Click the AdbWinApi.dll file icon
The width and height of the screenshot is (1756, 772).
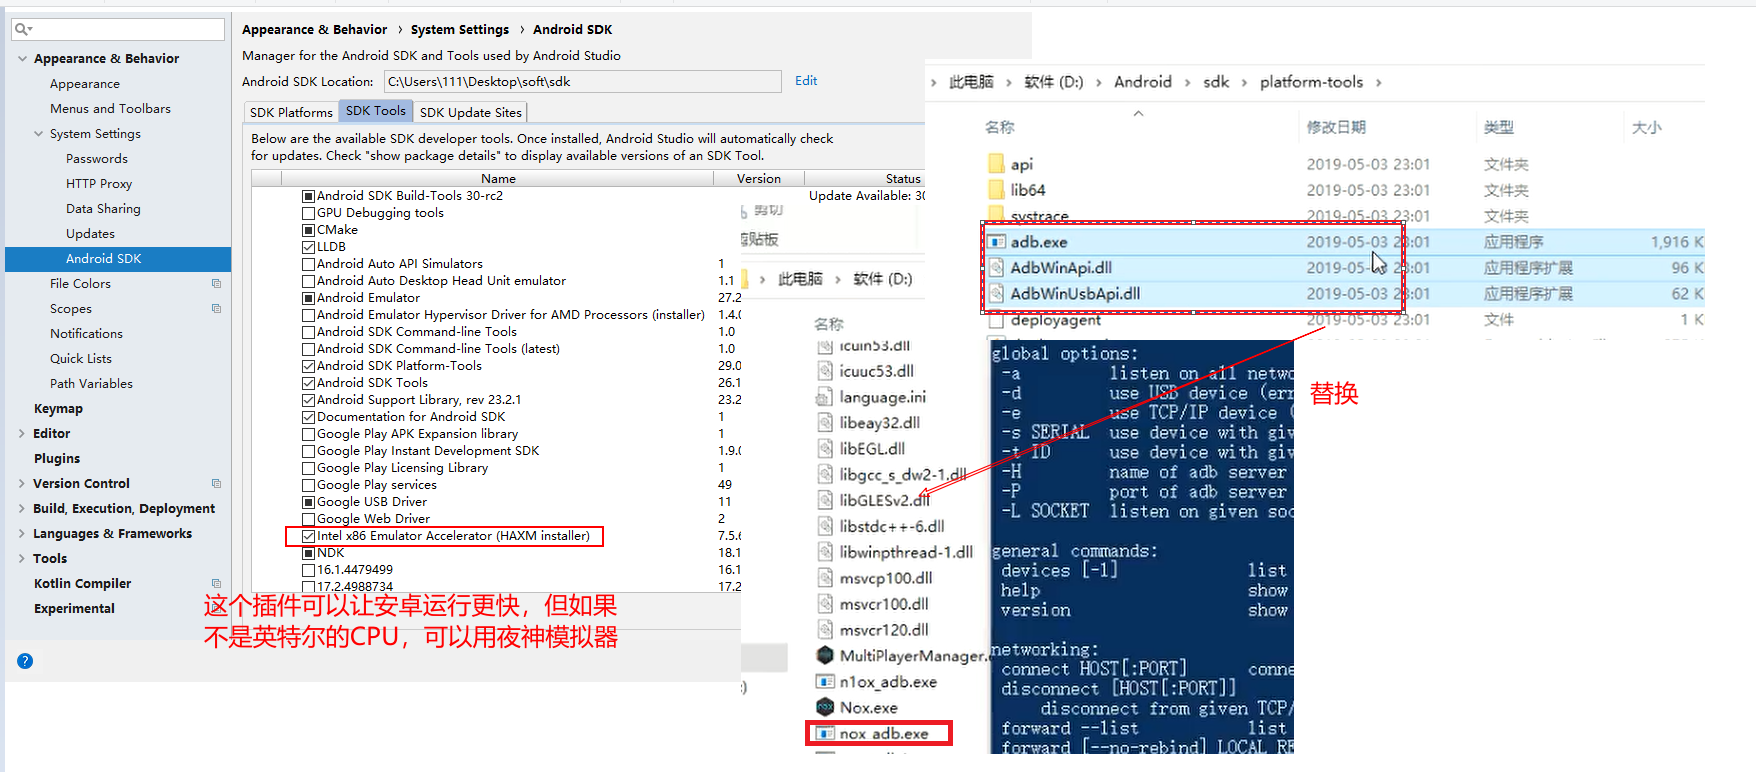click(996, 268)
